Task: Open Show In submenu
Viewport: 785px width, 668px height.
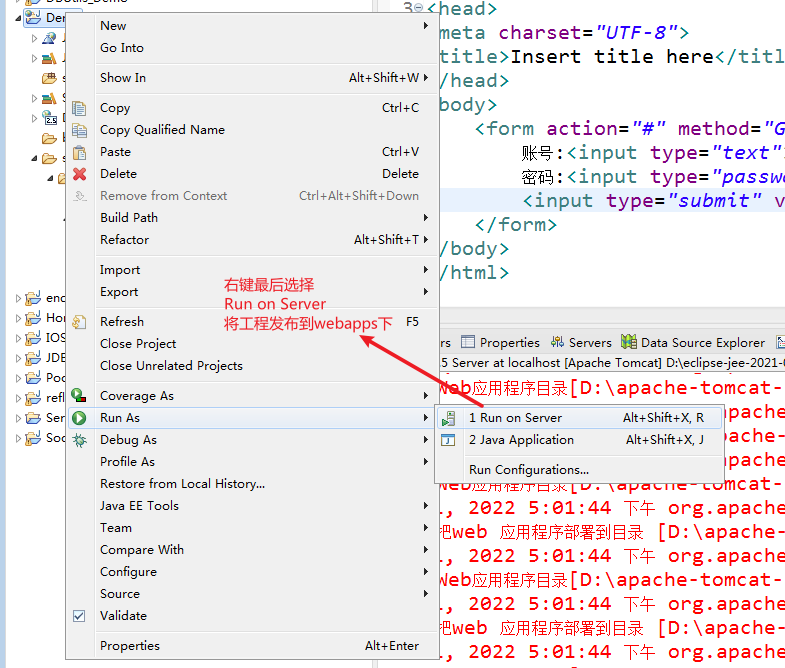Action: point(252,78)
